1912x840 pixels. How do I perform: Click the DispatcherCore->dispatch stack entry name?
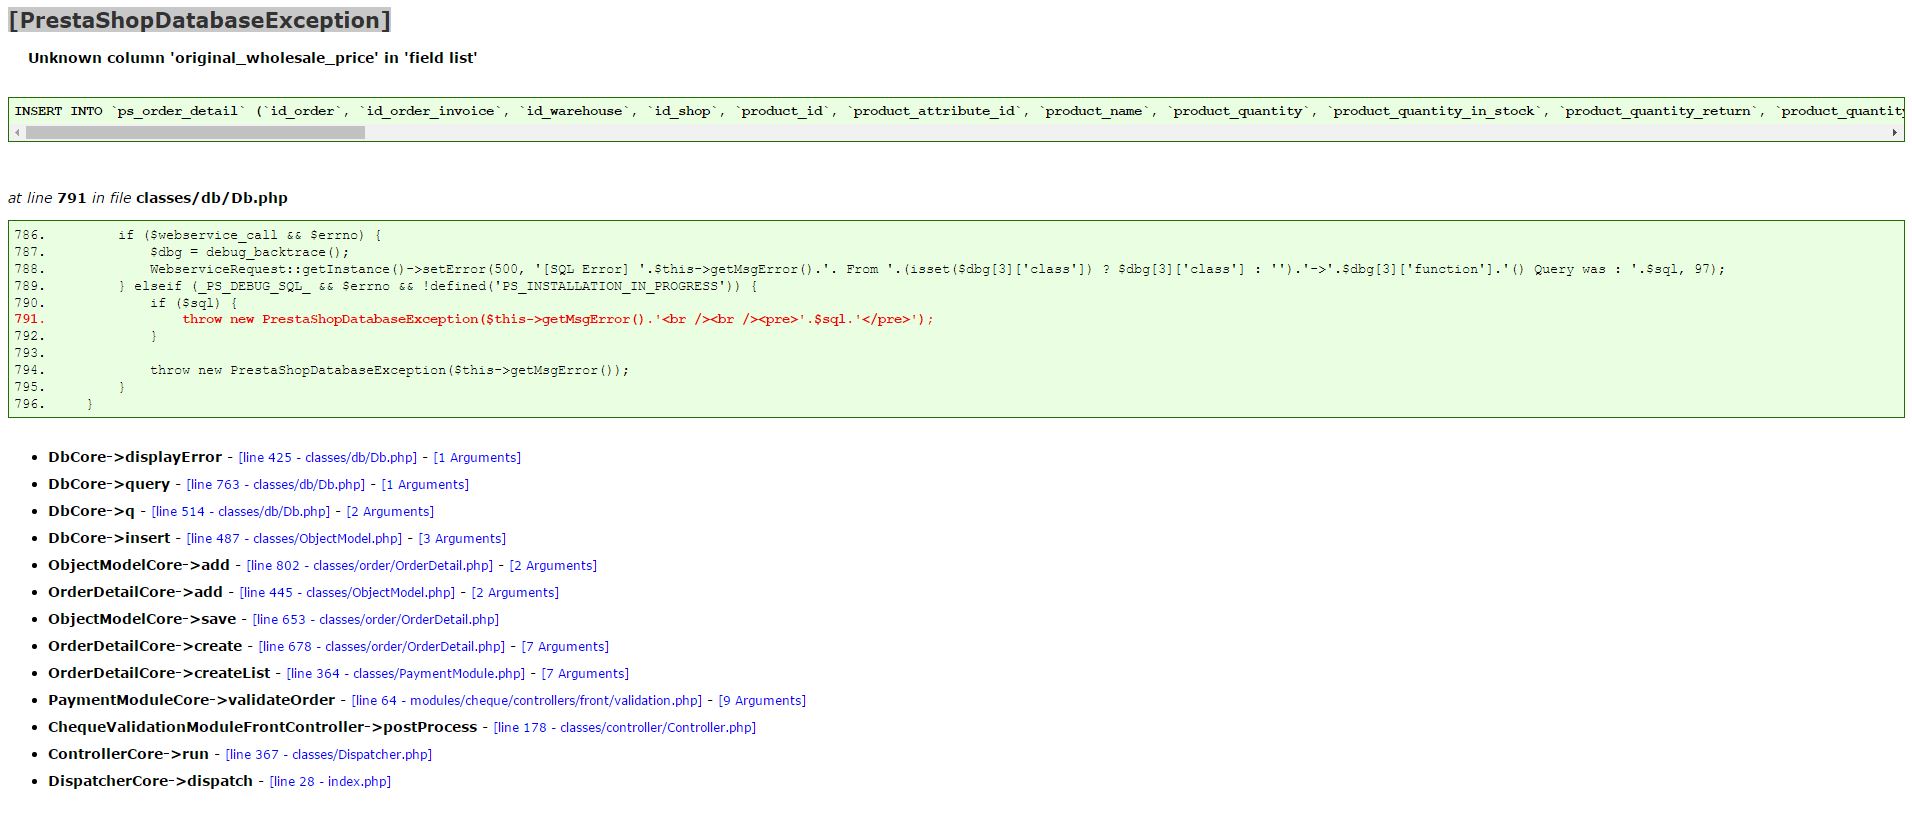[x=150, y=781]
